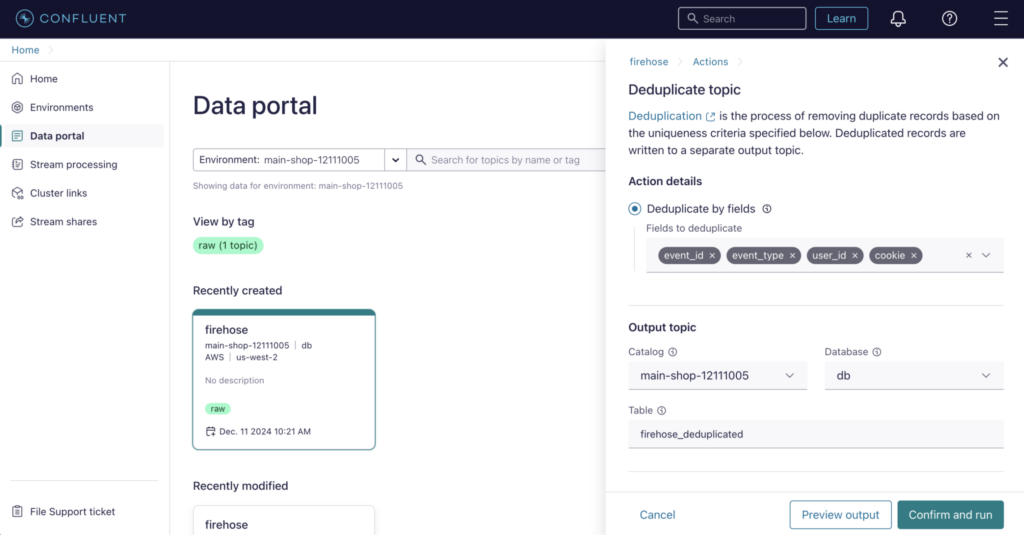Click the Stream processing sidebar icon

(x=18, y=165)
